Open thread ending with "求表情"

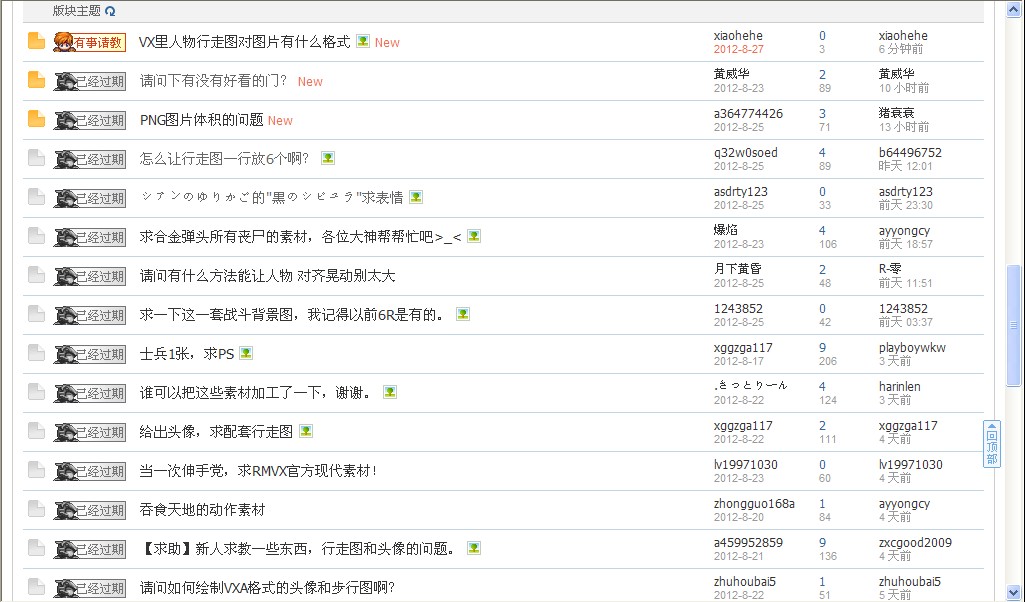click(271, 197)
